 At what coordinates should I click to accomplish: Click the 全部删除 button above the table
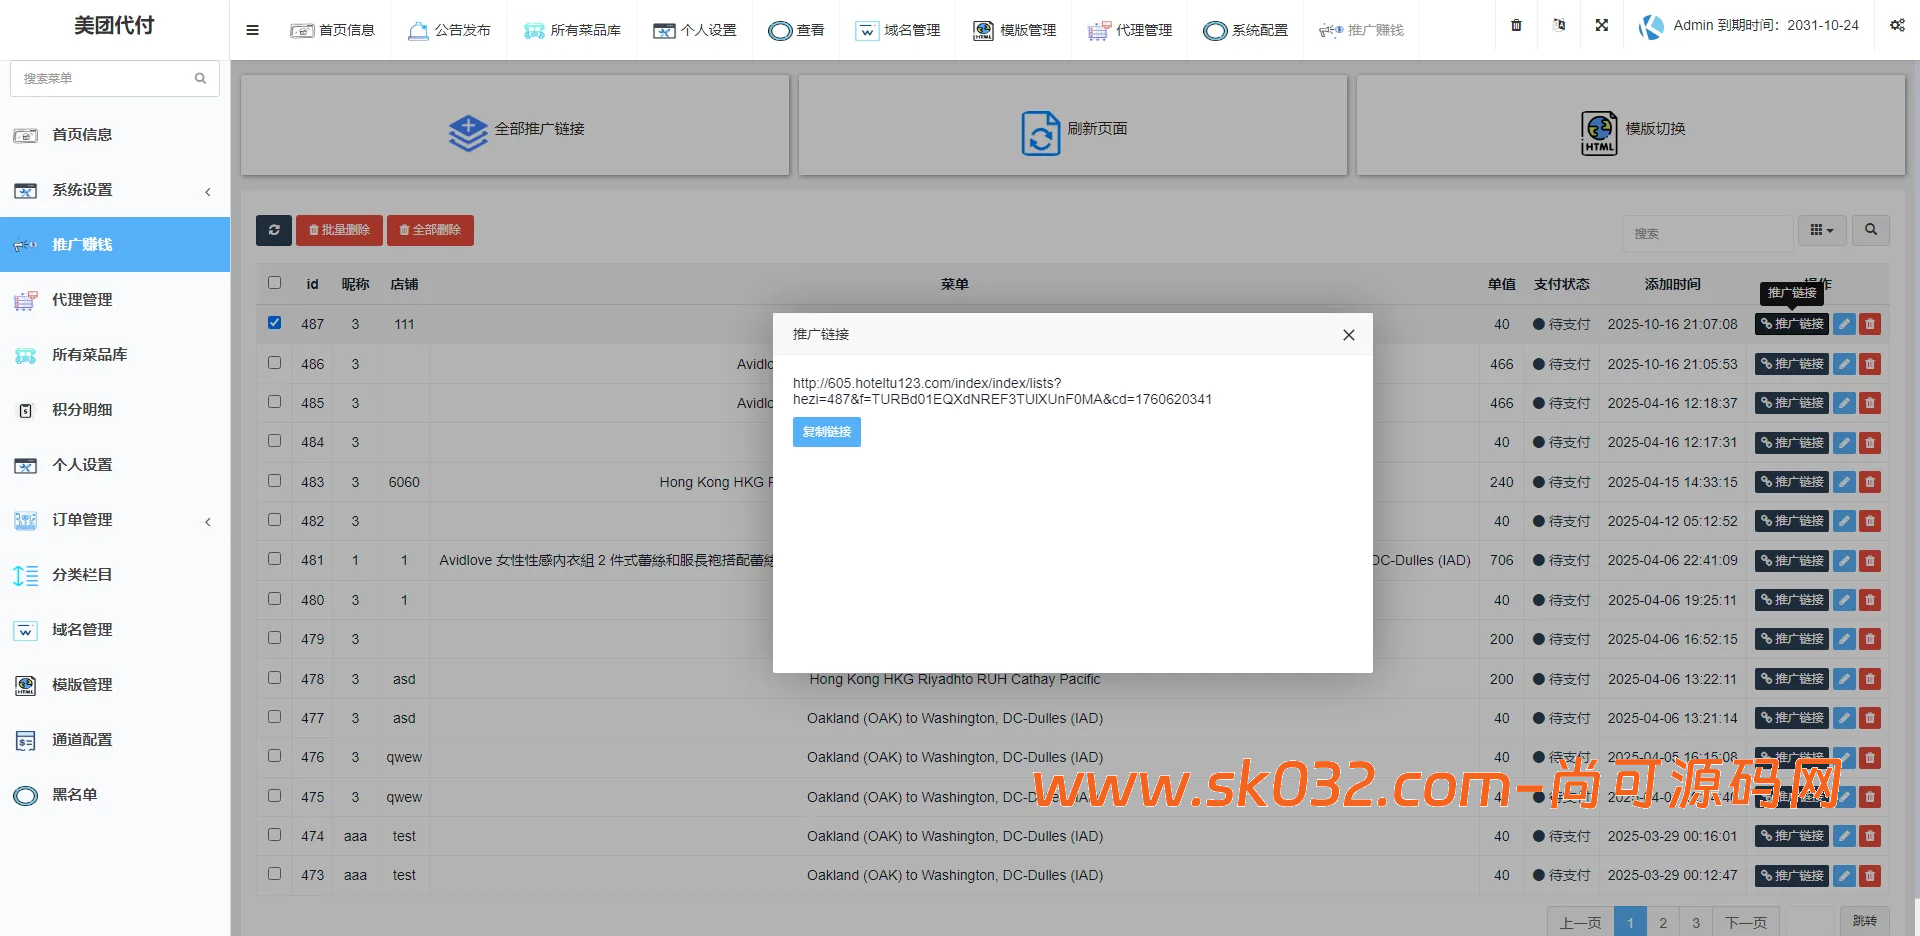(x=430, y=230)
